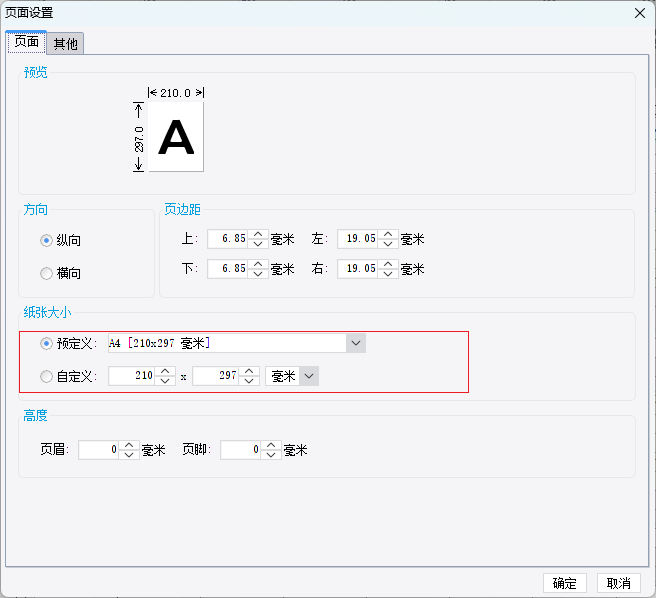Click the custom width 210 field

pos(132,376)
